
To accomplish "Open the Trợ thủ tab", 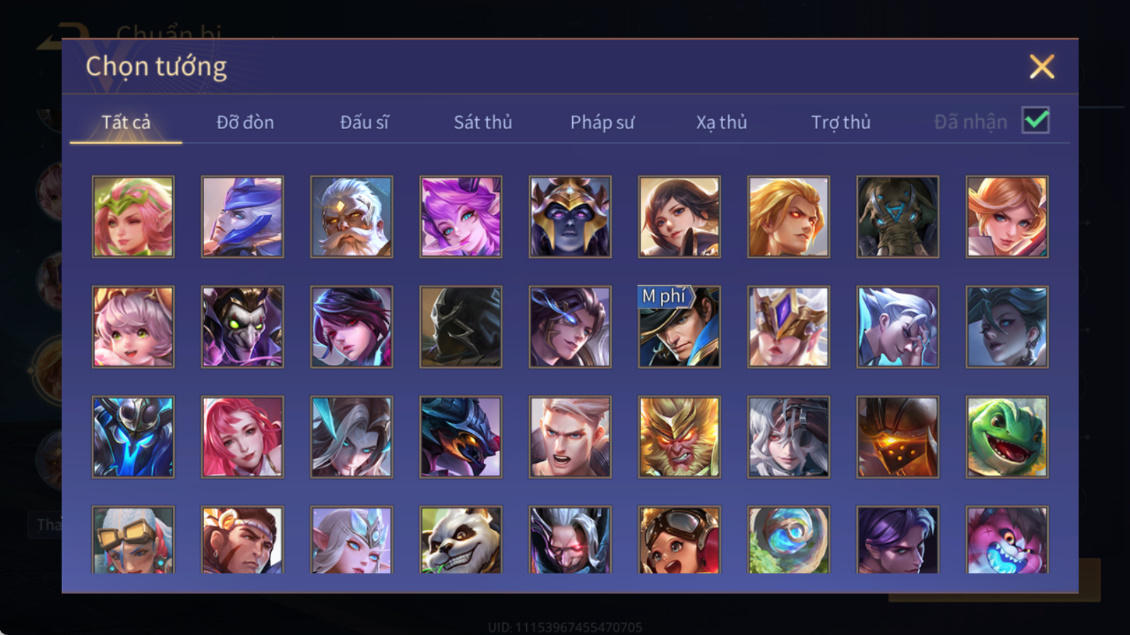I will pyautogui.click(x=841, y=123).
